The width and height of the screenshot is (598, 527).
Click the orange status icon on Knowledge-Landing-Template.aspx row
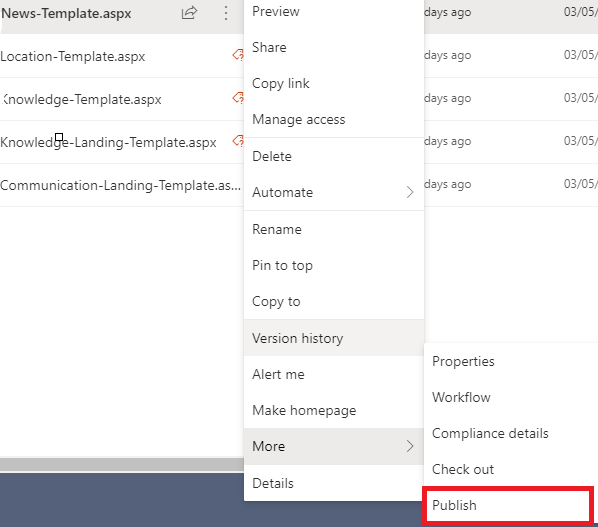[x=238, y=141]
